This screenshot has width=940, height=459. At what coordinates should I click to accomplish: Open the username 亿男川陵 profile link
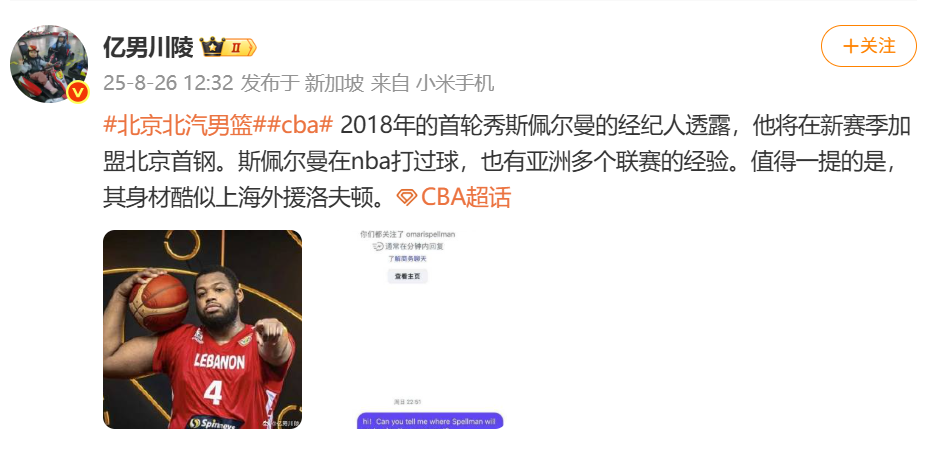(x=148, y=47)
